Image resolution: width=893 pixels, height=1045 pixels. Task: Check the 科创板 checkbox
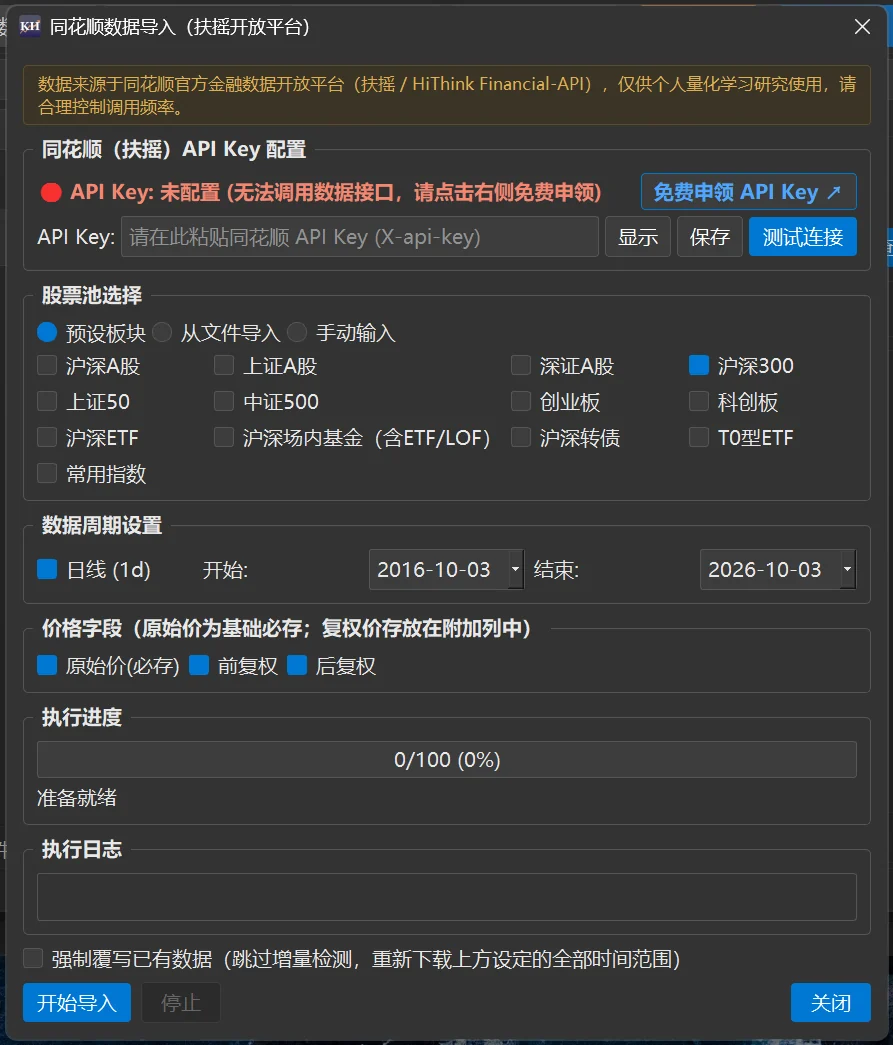coord(698,401)
